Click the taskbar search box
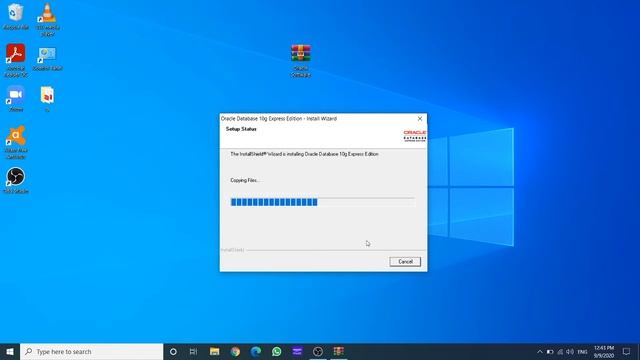The height and width of the screenshot is (360, 640). (x=91, y=351)
